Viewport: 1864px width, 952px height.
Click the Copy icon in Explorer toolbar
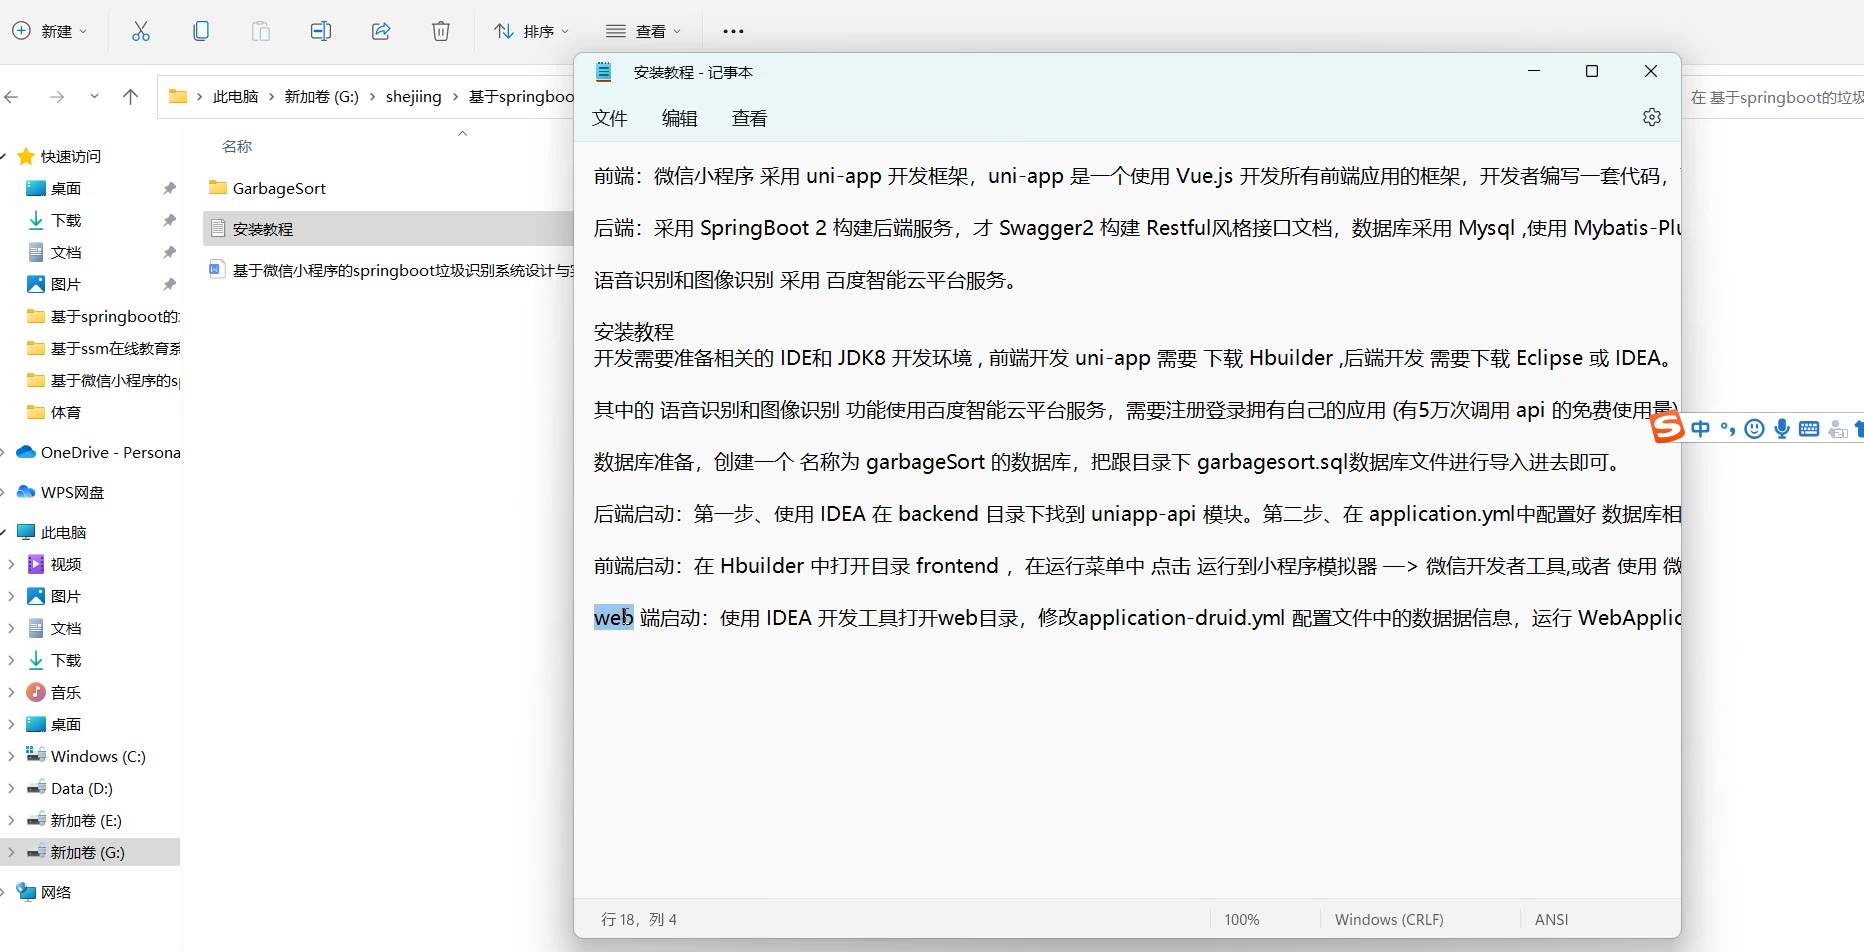pos(201,31)
